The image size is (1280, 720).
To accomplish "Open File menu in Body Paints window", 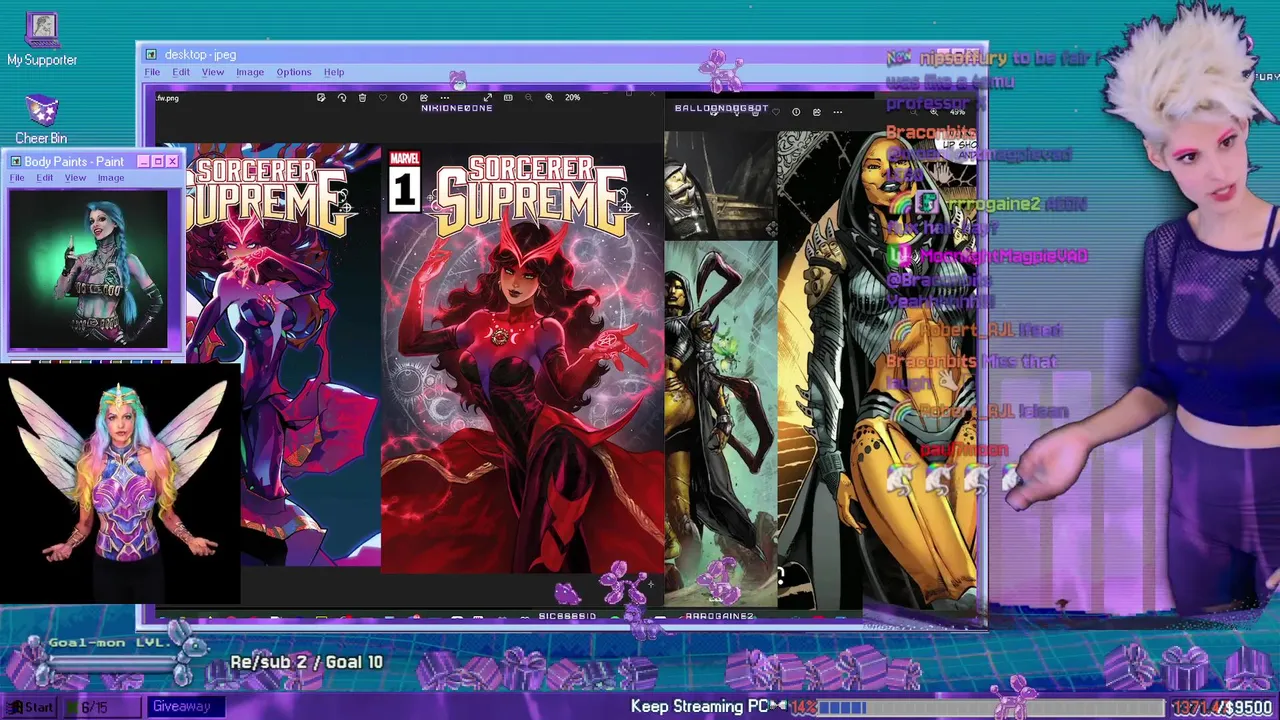I will (x=17, y=178).
